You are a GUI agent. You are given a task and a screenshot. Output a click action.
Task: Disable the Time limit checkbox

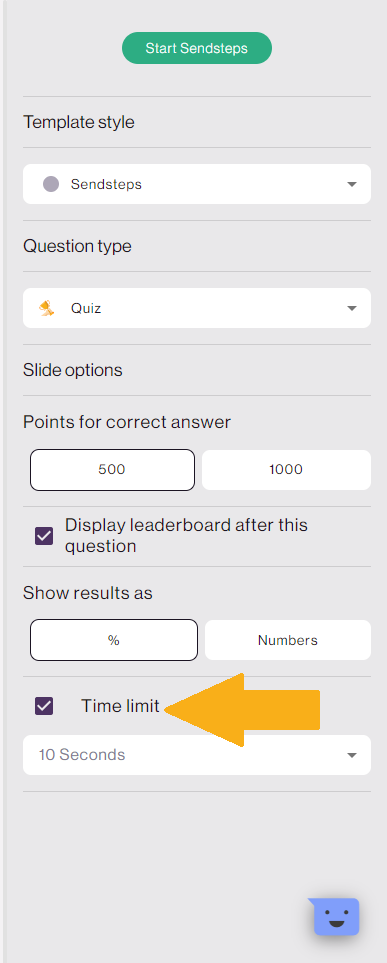[x=44, y=706]
